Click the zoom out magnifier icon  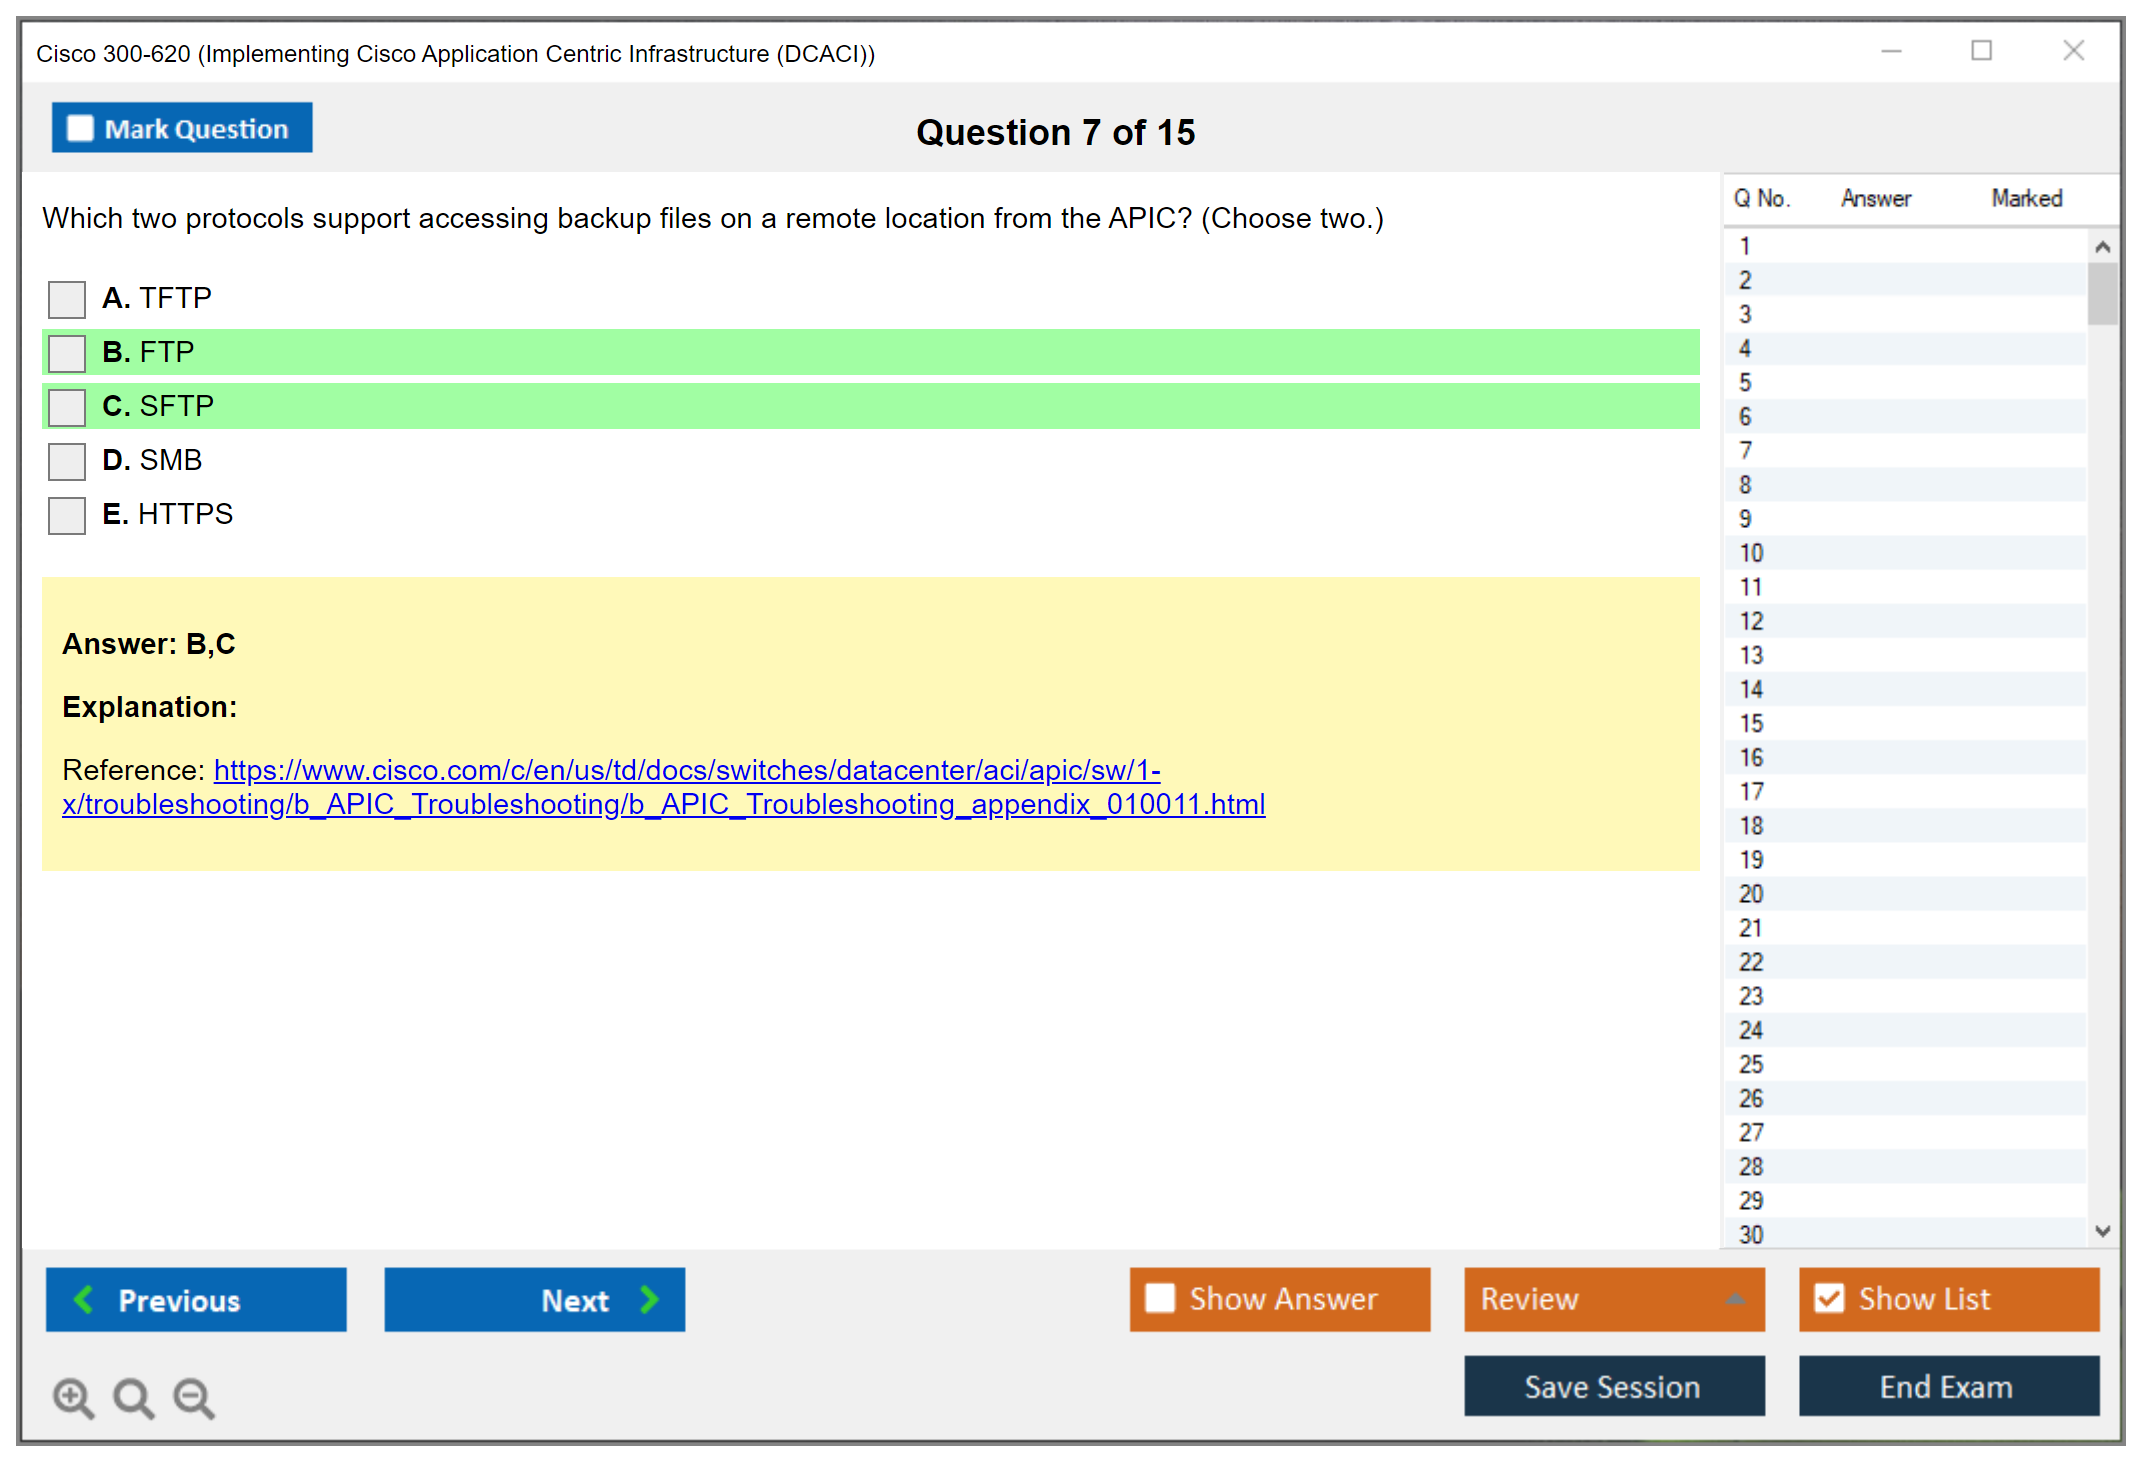(194, 1397)
